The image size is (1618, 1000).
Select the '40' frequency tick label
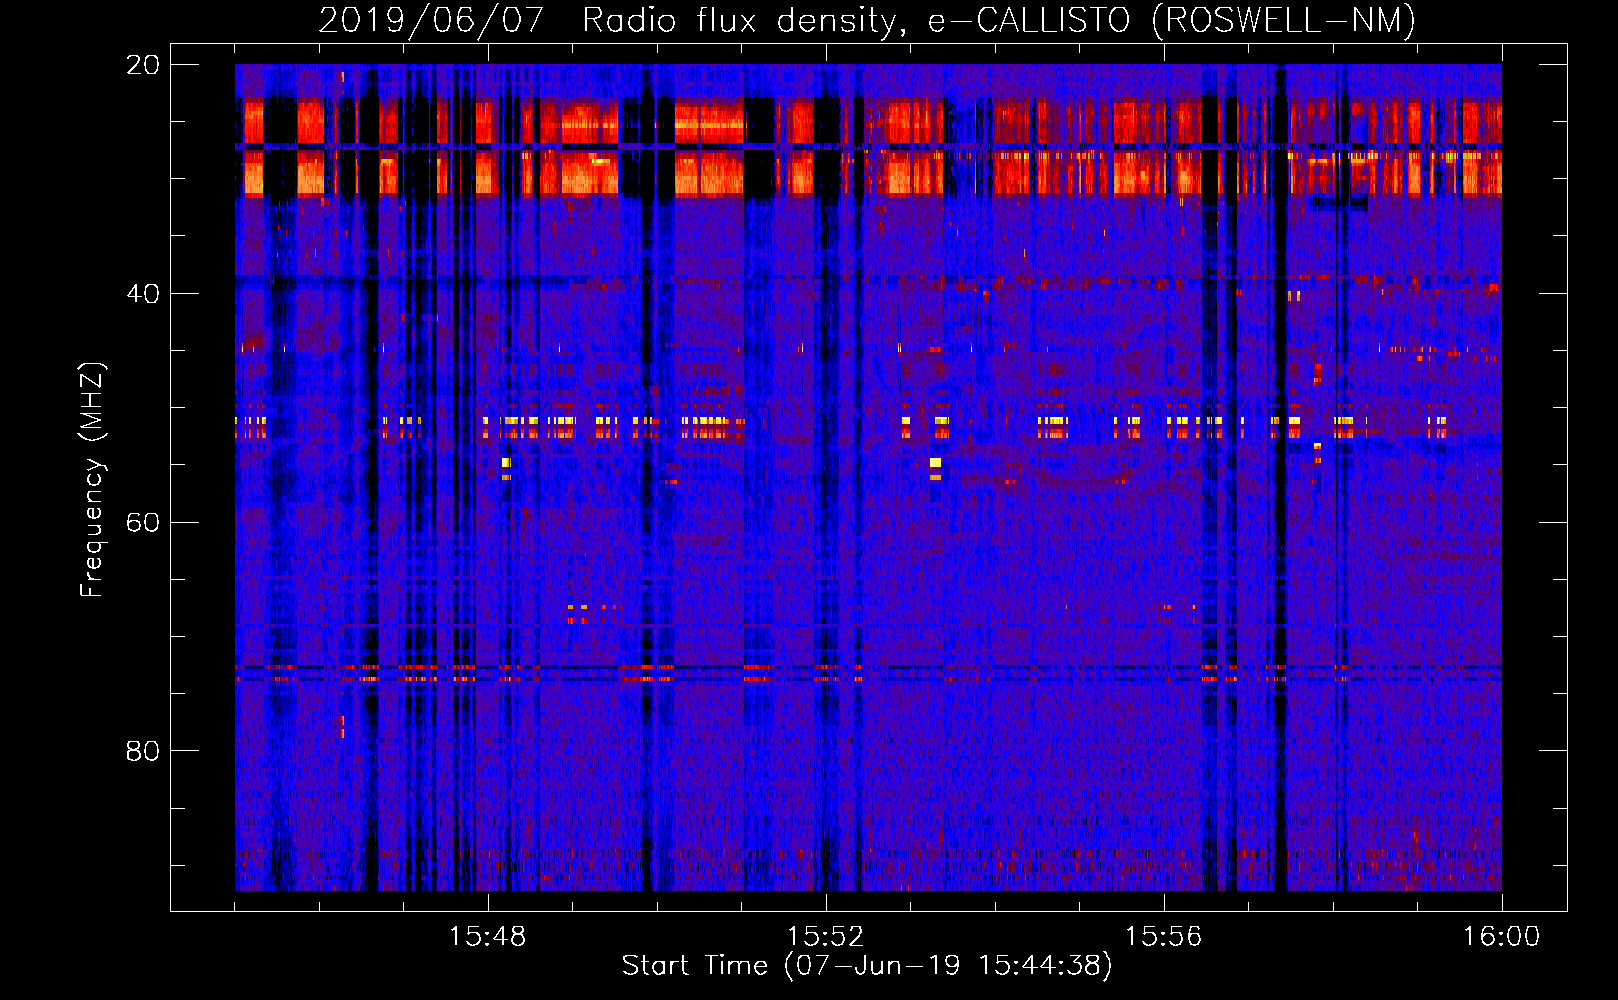[143, 294]
